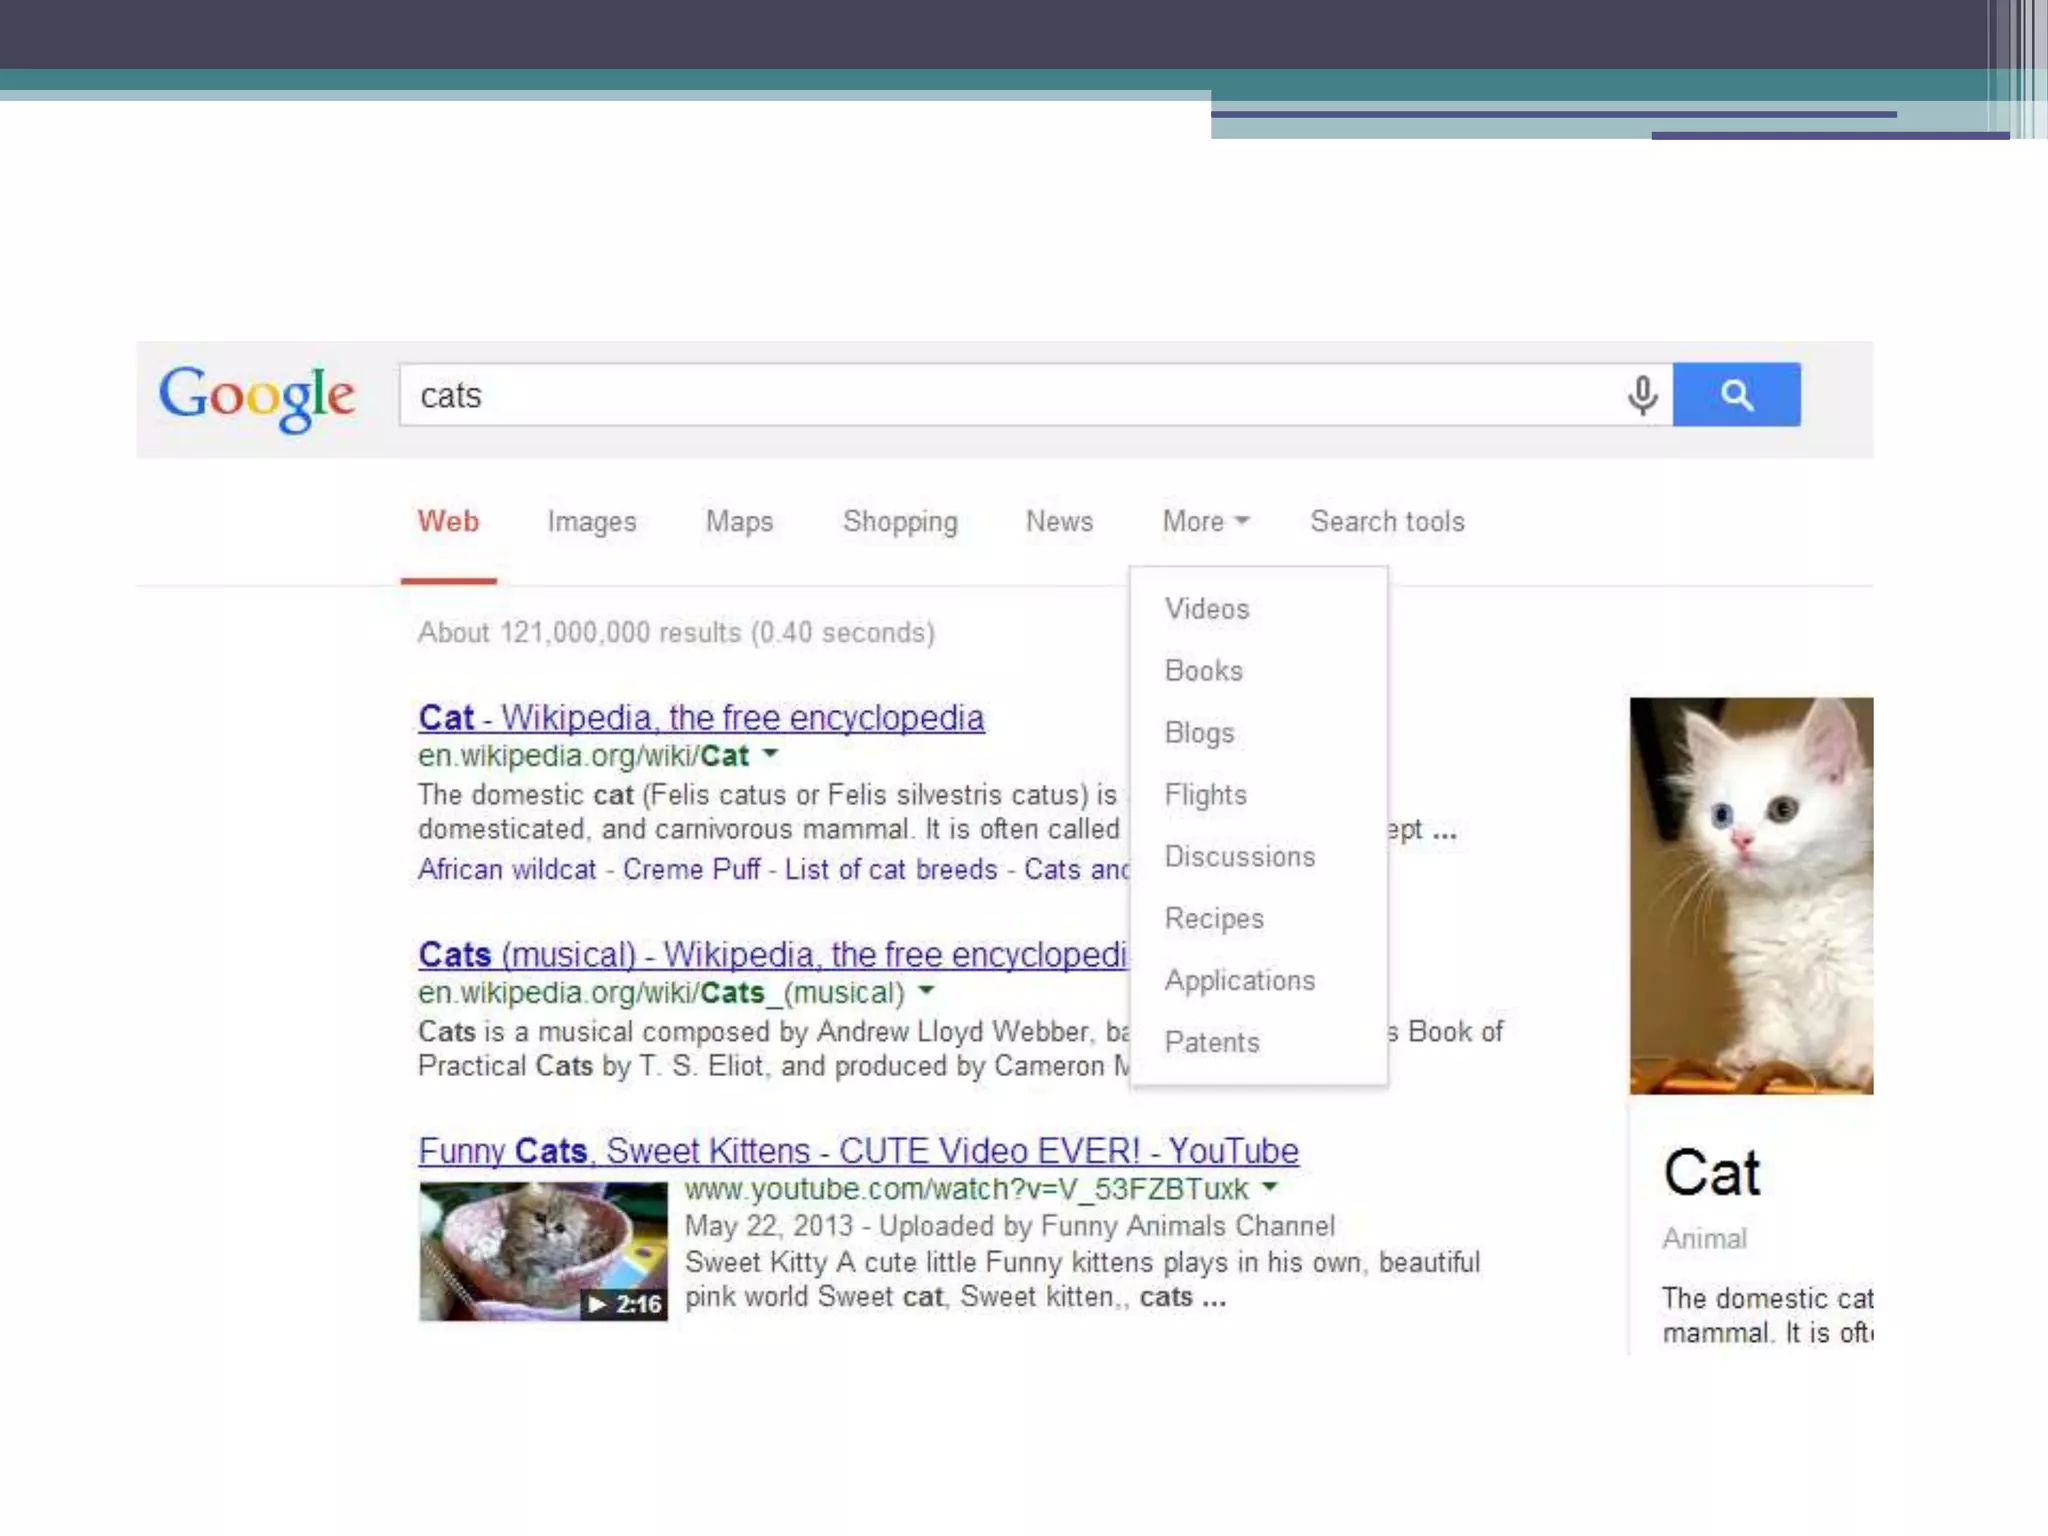Open the Creme Puff sitelink

point(691,870)
